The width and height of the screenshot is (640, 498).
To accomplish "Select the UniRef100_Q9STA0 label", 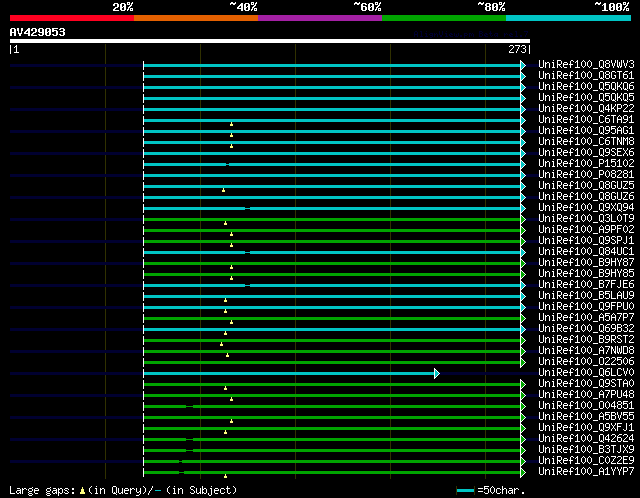I will (x=586, y=384).
